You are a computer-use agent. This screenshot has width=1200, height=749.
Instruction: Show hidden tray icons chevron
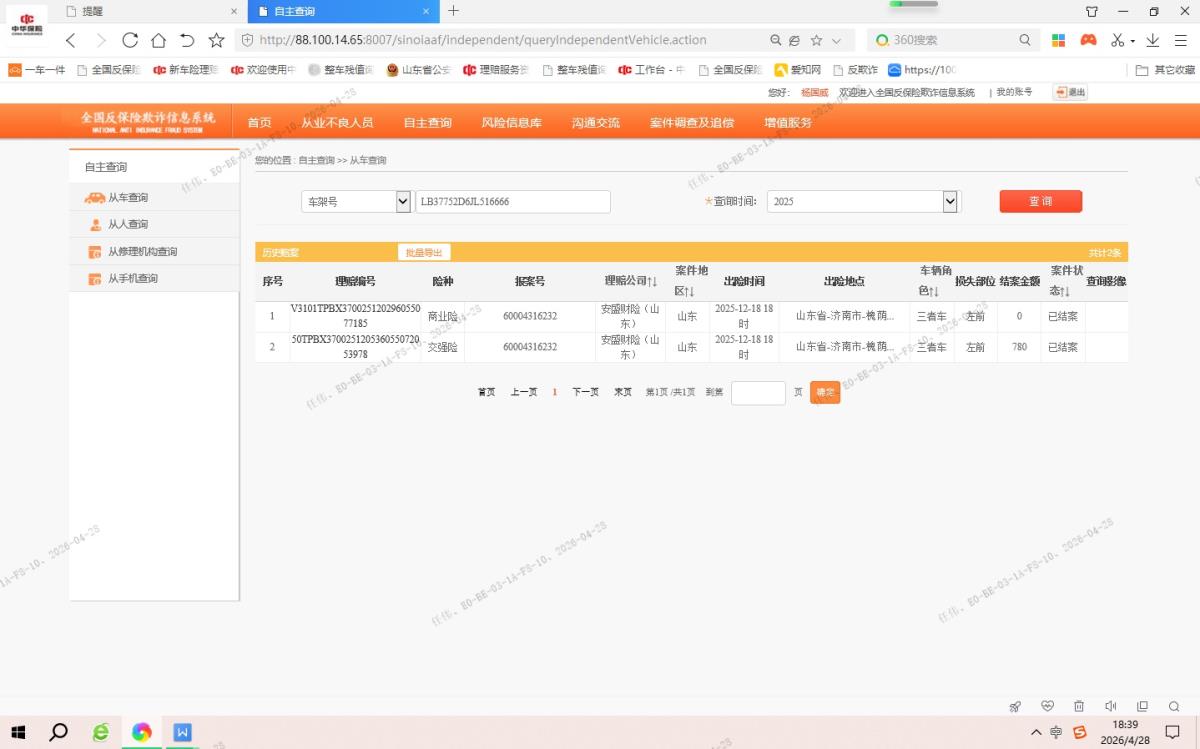(1036, 732)
